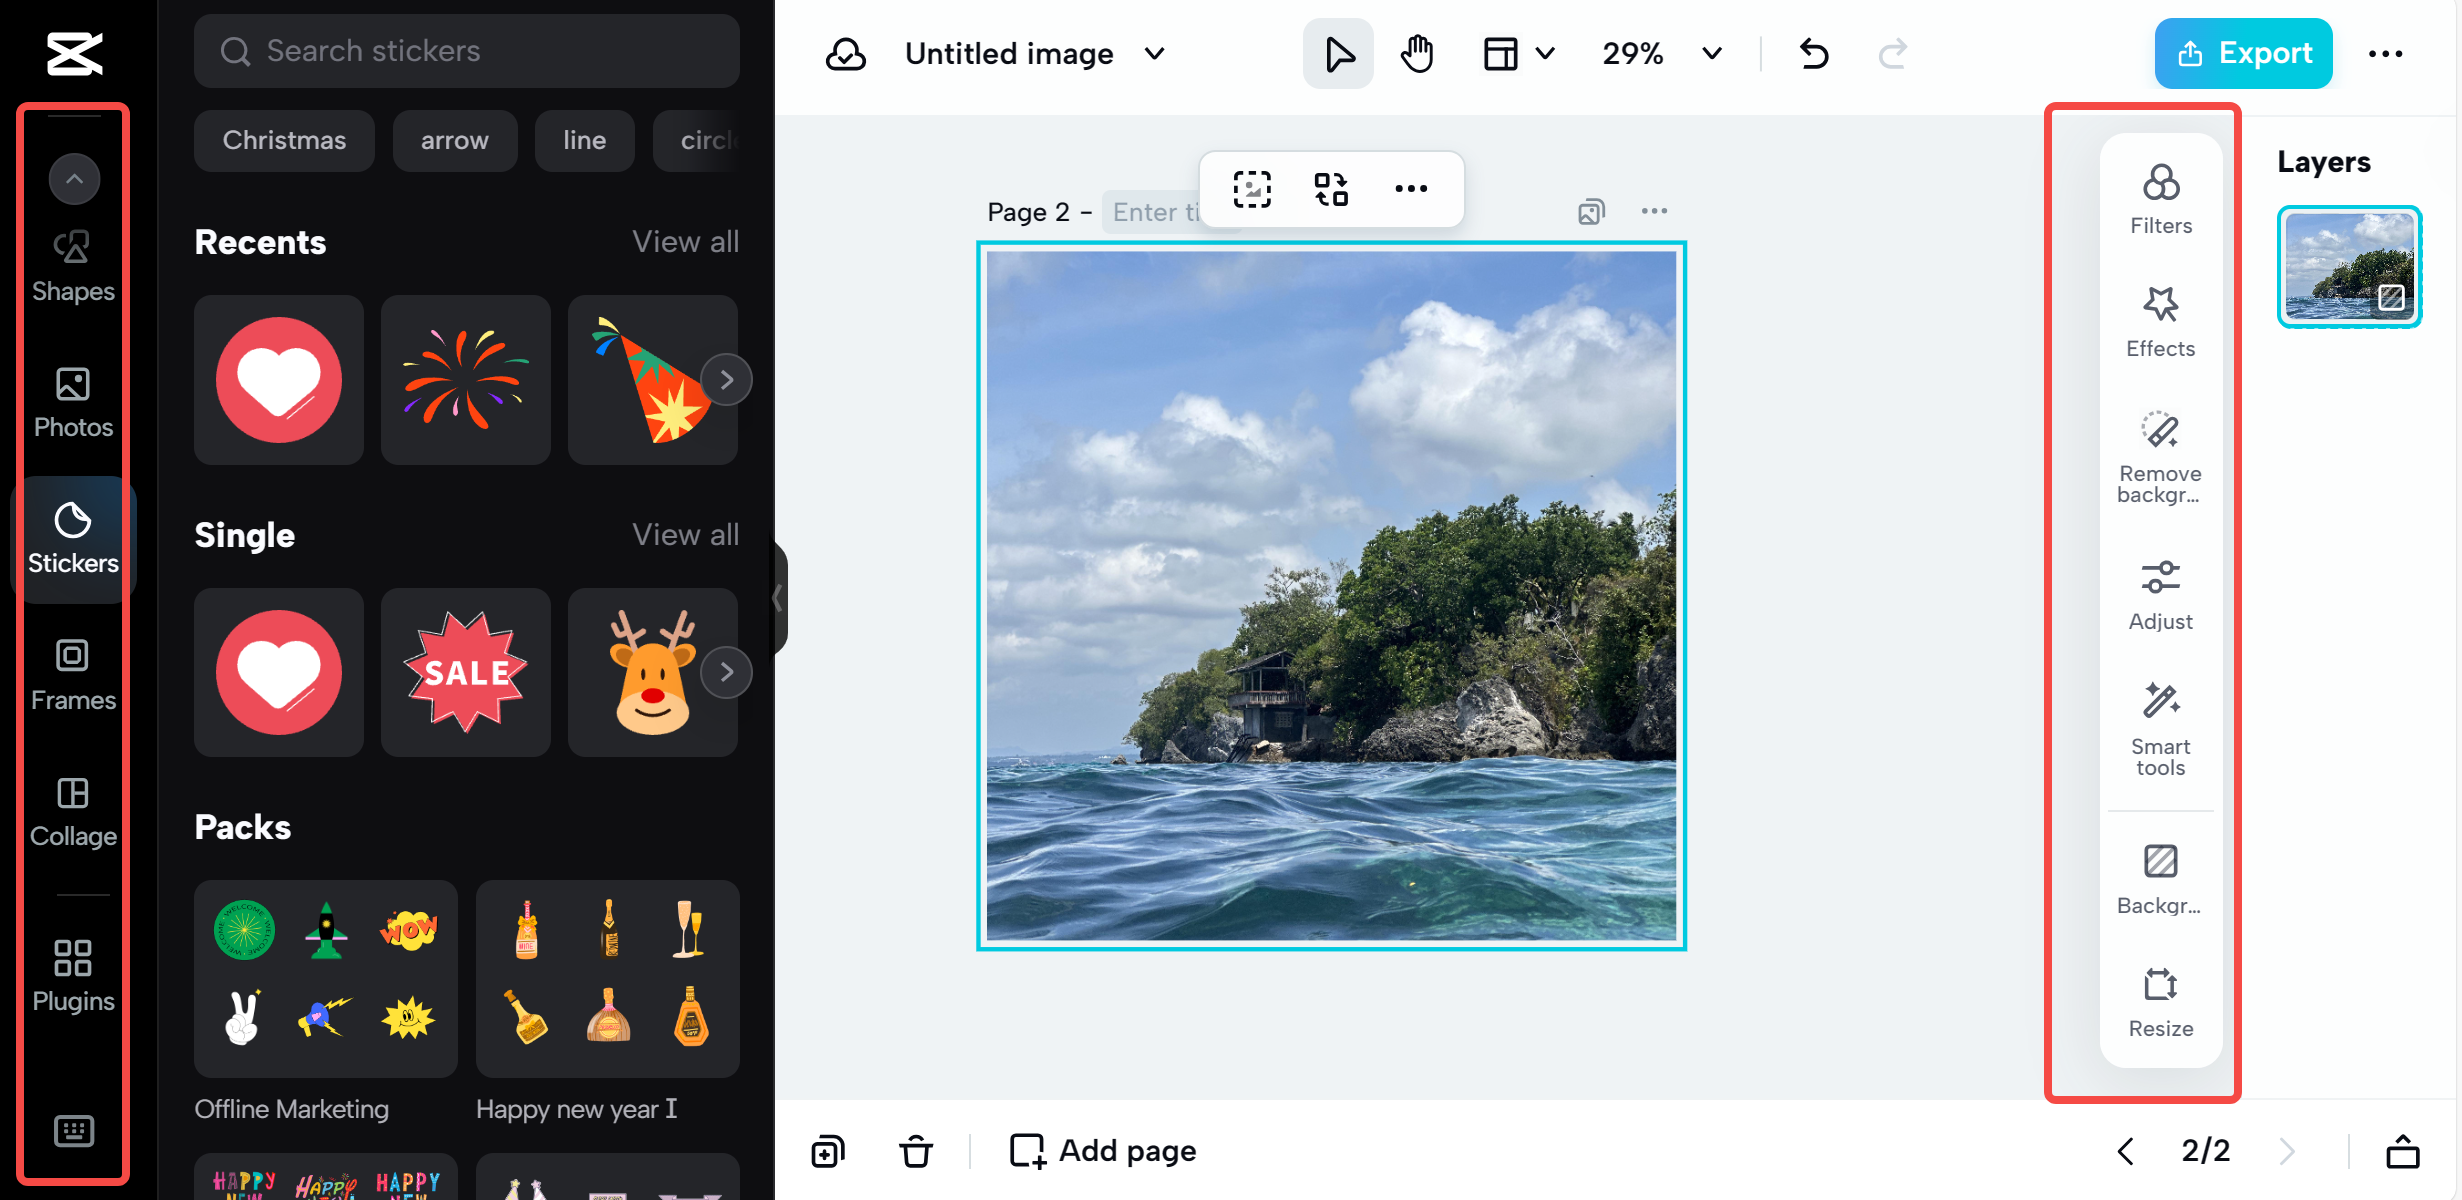Add the heart sticker from Recents

coord(279,379)
